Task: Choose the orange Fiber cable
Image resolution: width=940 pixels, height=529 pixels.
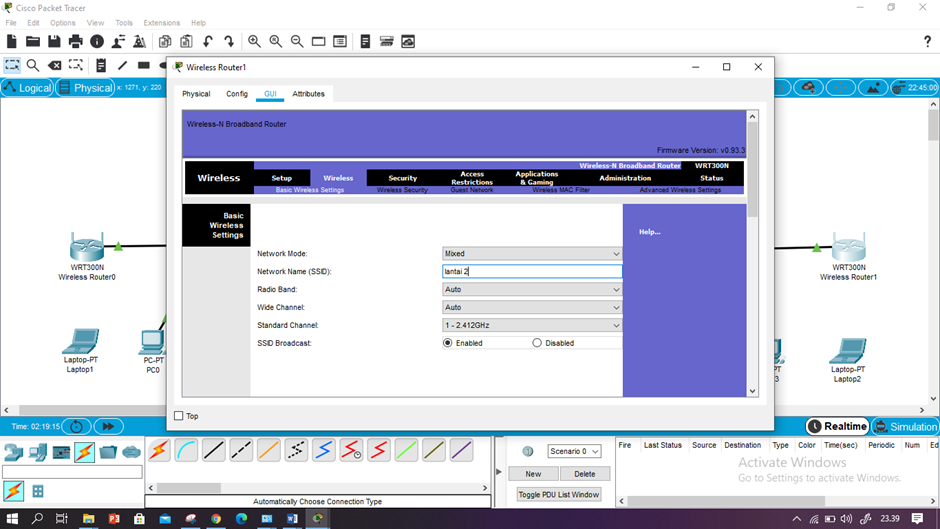Action: (269, 450)
